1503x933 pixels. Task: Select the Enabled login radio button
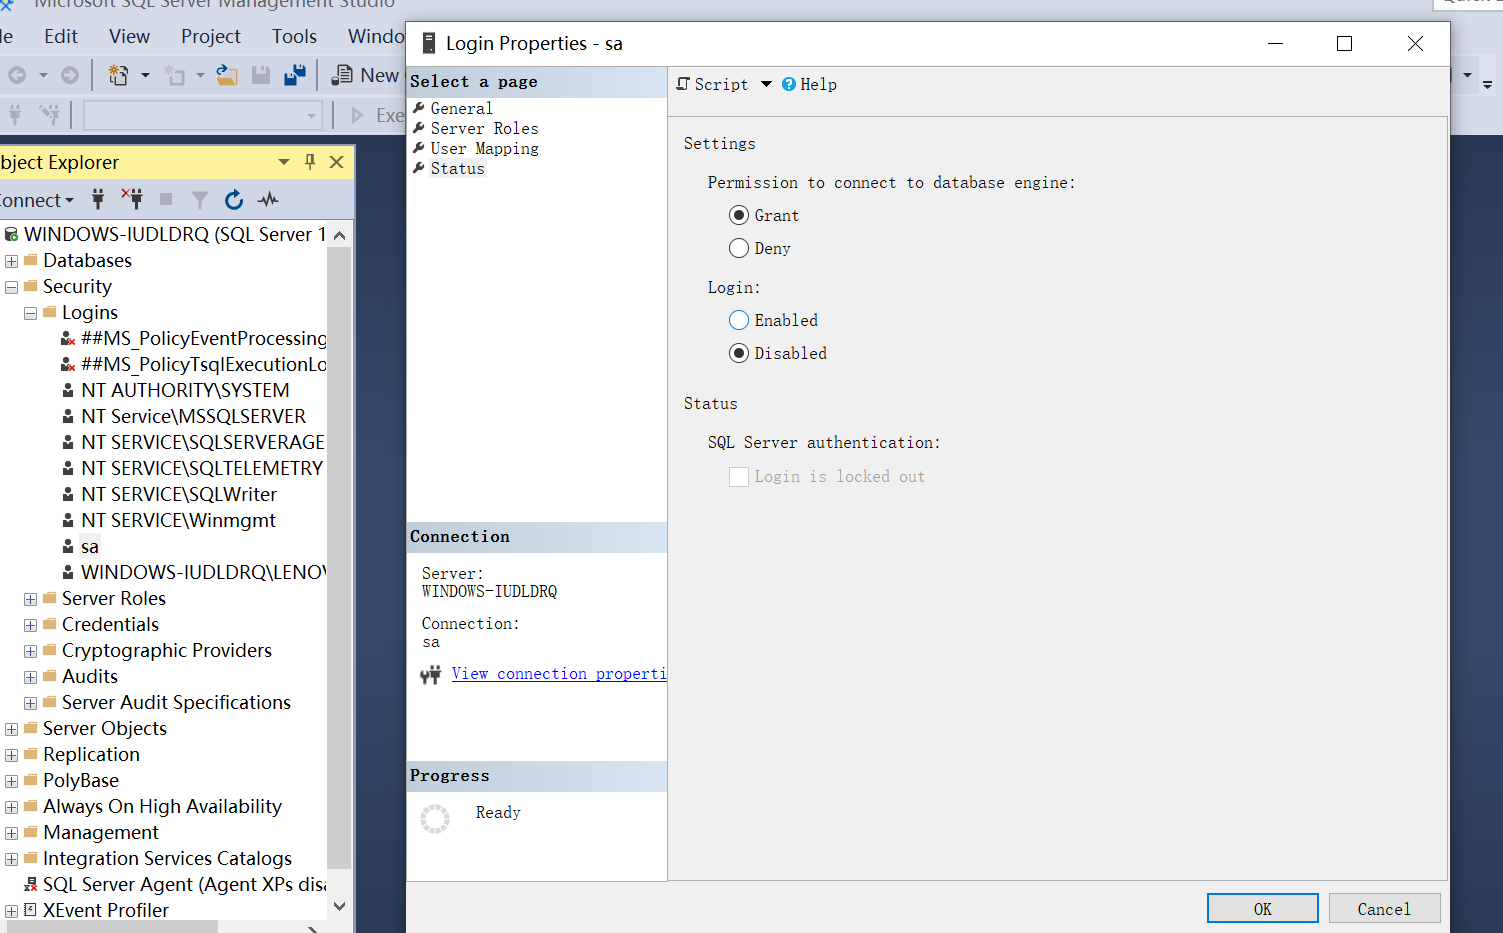point(739,320)
